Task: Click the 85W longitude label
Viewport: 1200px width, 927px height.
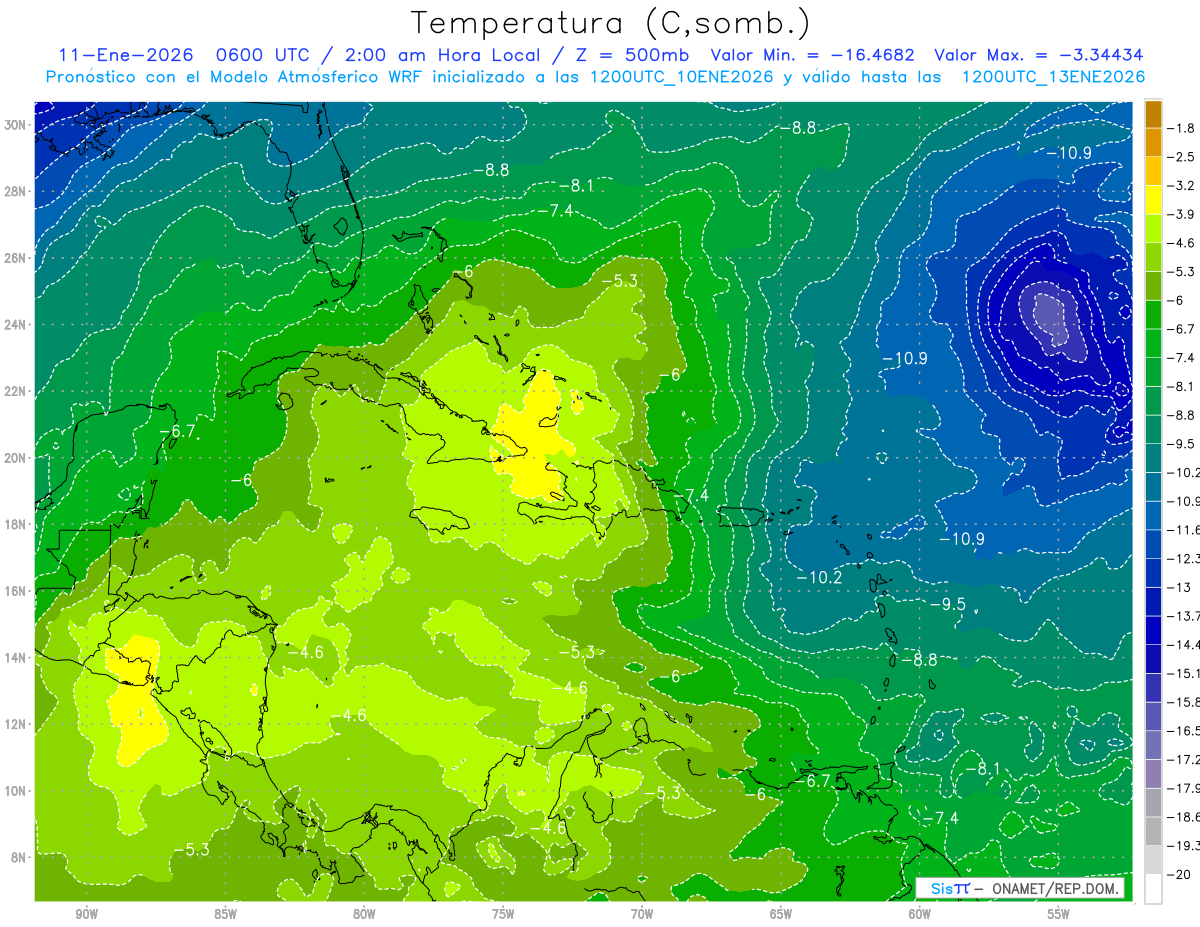Action: pos(225,915)
